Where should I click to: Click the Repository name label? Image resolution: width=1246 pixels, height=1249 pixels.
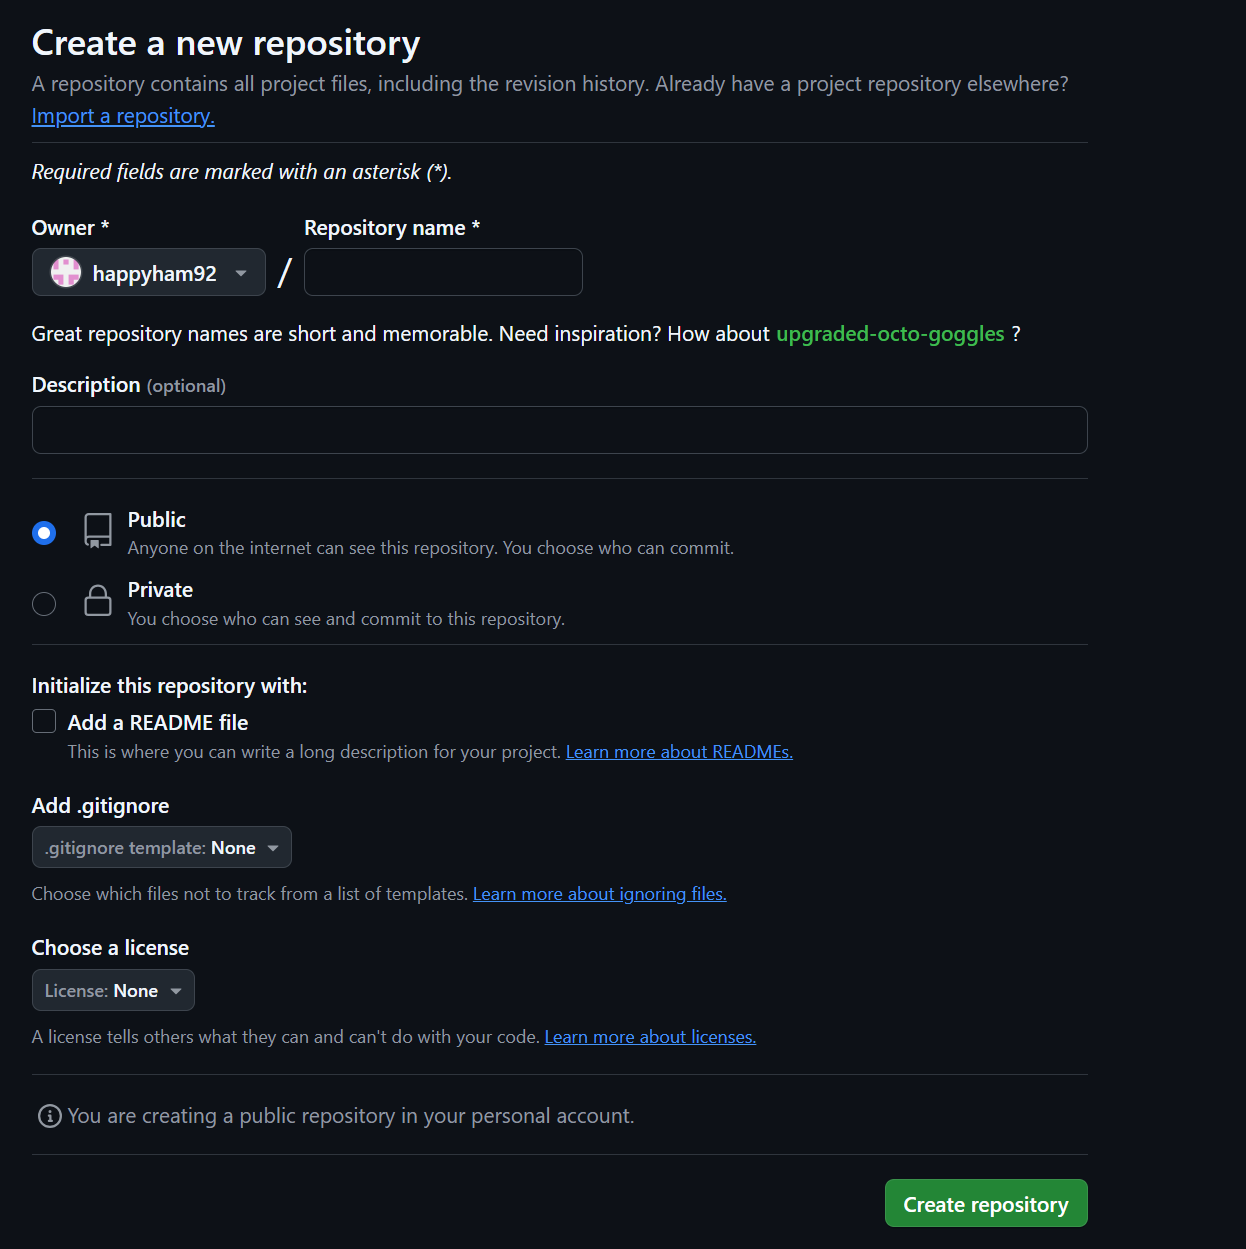click(392, 228)
